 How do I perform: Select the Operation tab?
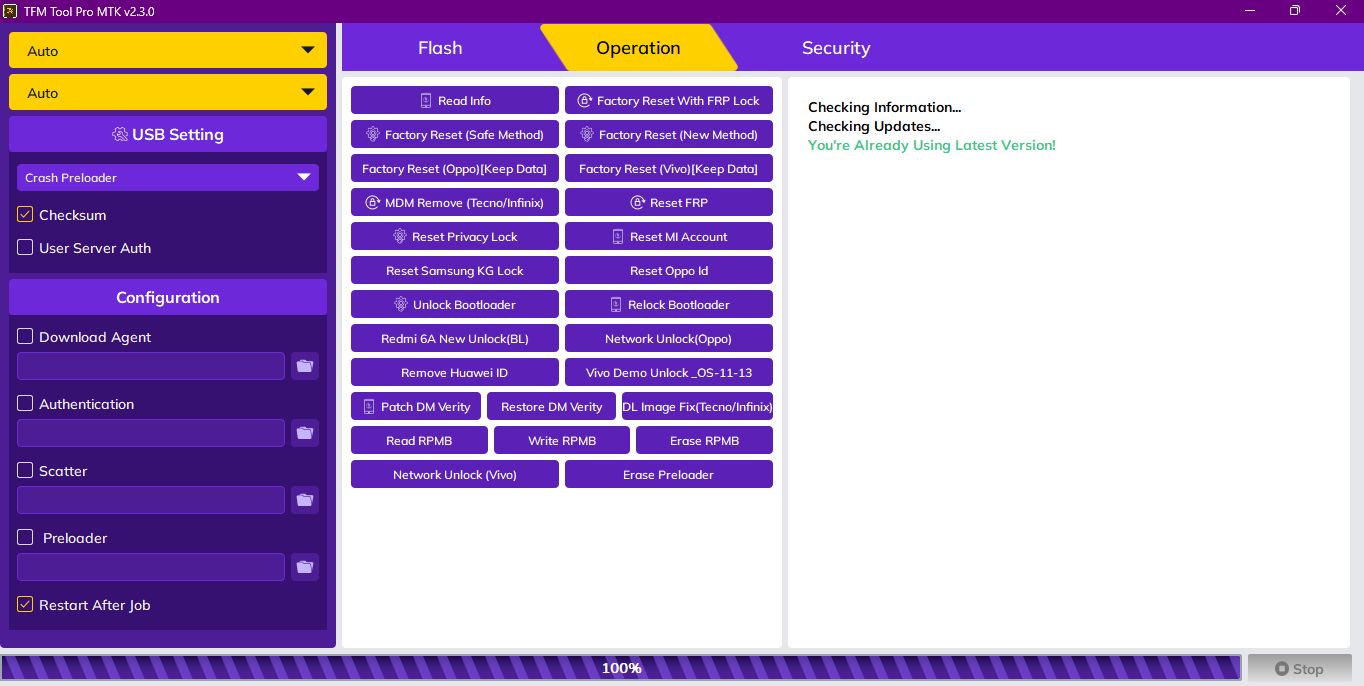tap(638, 48)
